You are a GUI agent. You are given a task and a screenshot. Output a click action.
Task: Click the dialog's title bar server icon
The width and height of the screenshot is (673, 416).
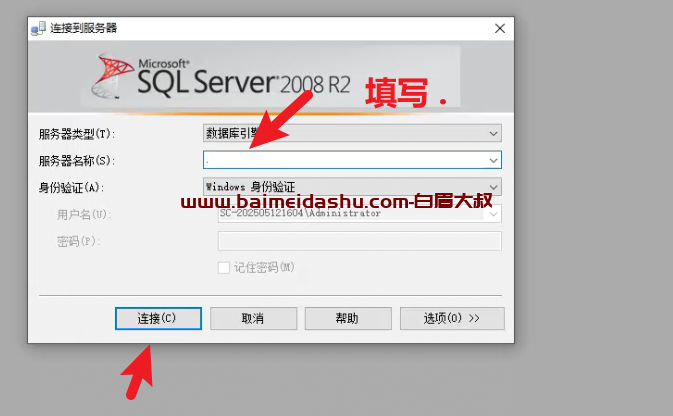[x=38, y=28]
